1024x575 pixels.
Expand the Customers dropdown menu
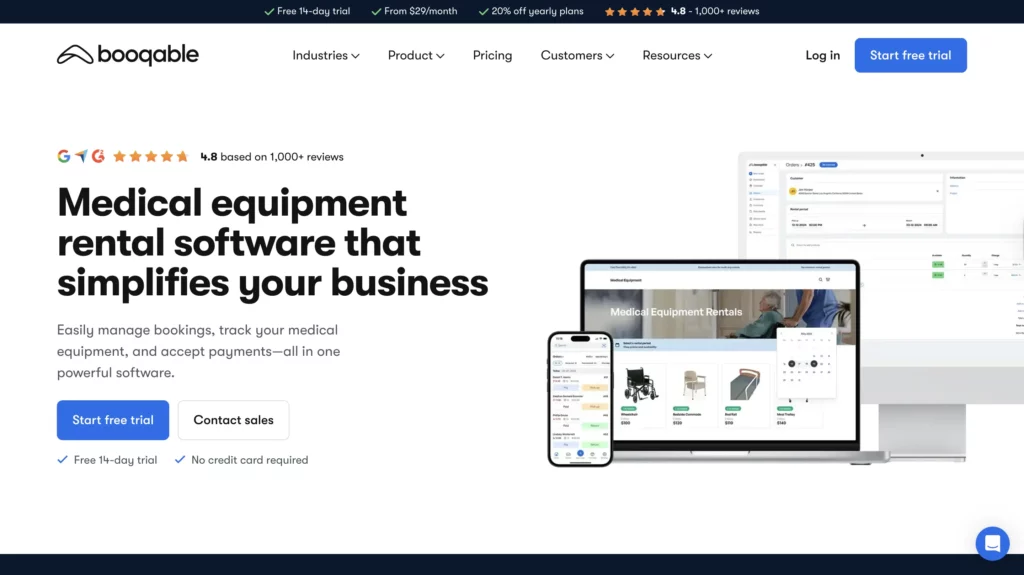point(577,56)
